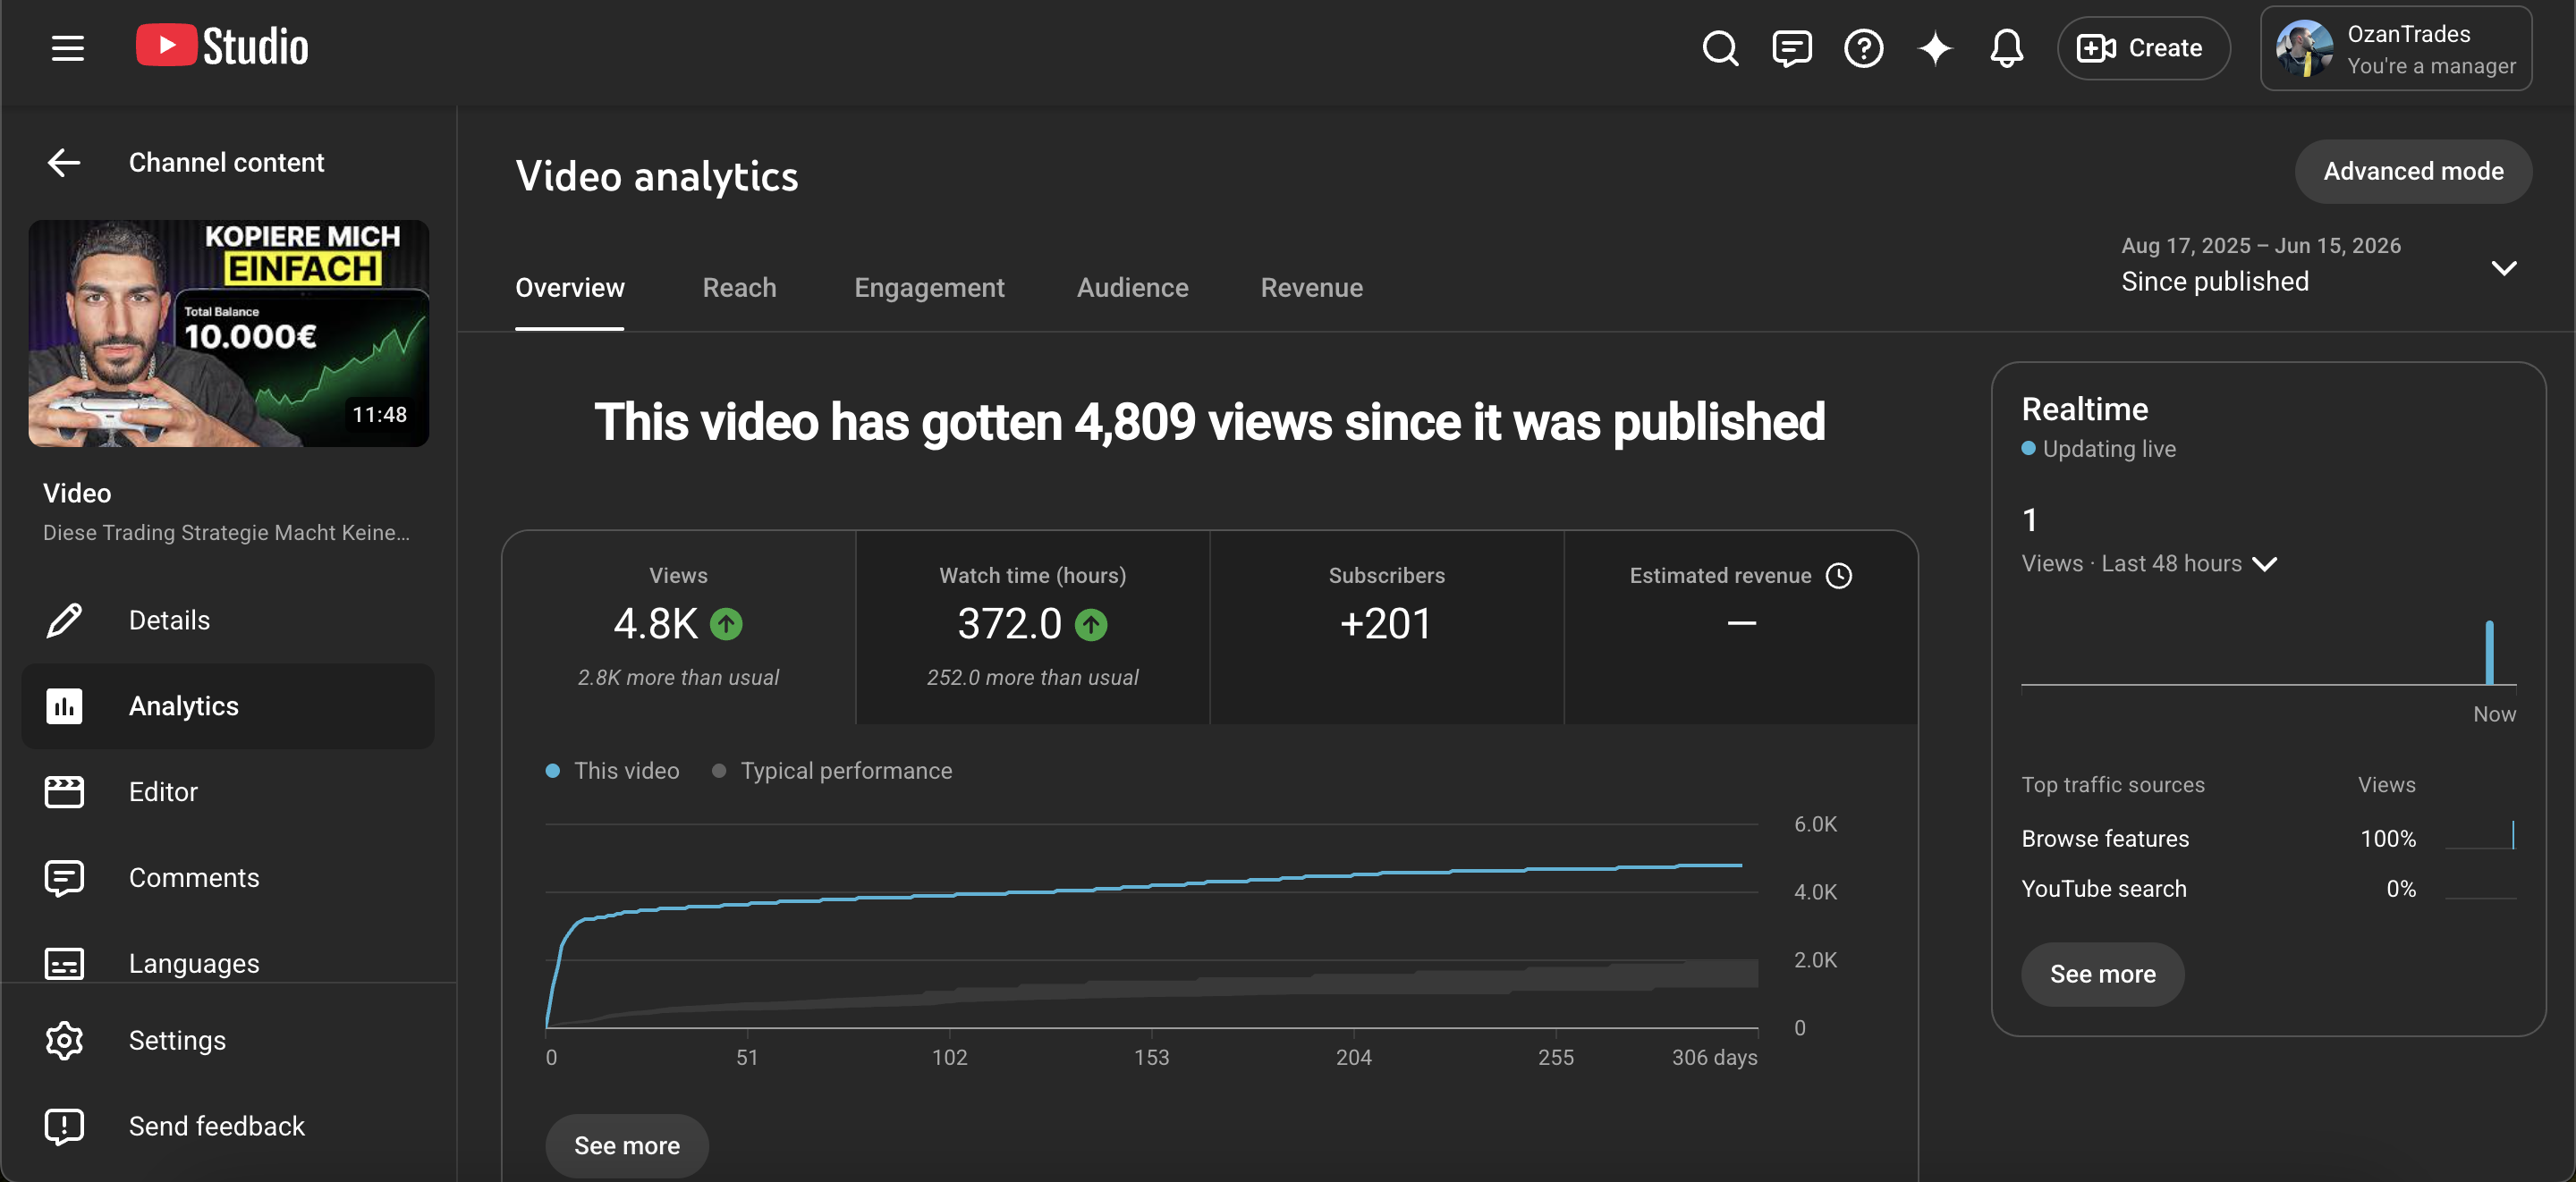Open the help question mark icon
Viewport: 2576px width, 1182px height.
[x=1863, y=48]
